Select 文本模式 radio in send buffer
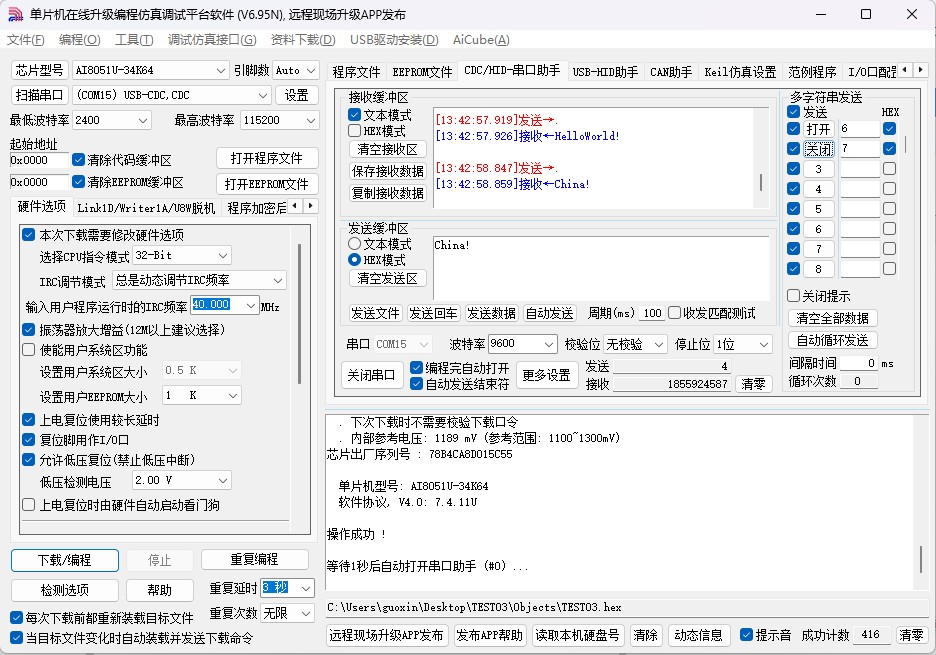The height and width of the screenshot is (655, 936). [x=354, y=244]
